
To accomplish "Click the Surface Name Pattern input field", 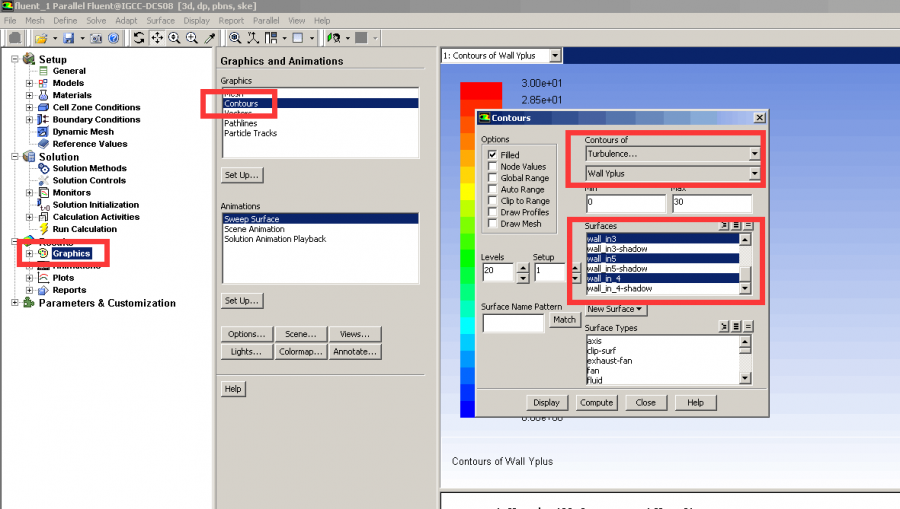I will point(513,323).
